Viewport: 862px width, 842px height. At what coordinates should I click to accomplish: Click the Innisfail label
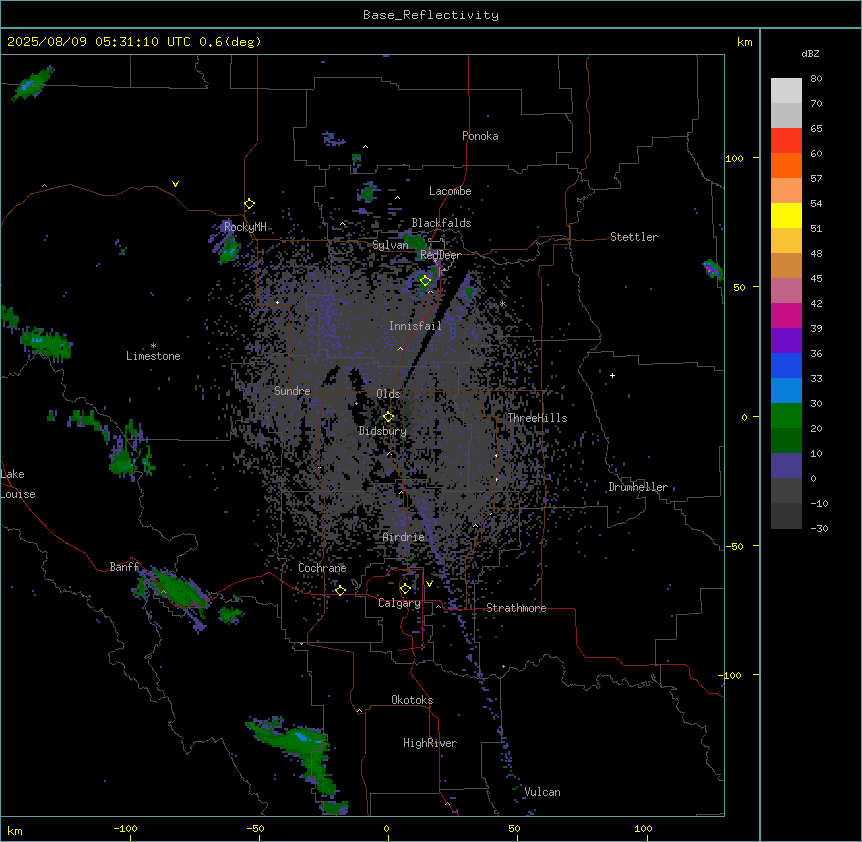(x=415, y=326)
